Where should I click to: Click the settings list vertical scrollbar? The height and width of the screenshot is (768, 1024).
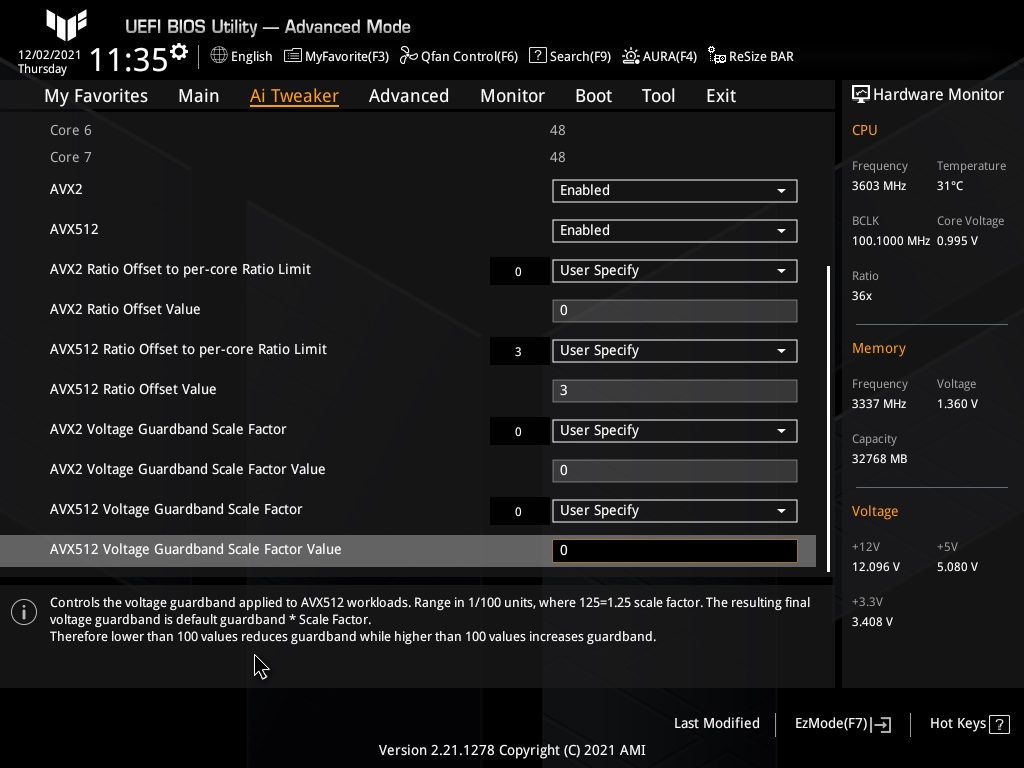coord(829,418)
